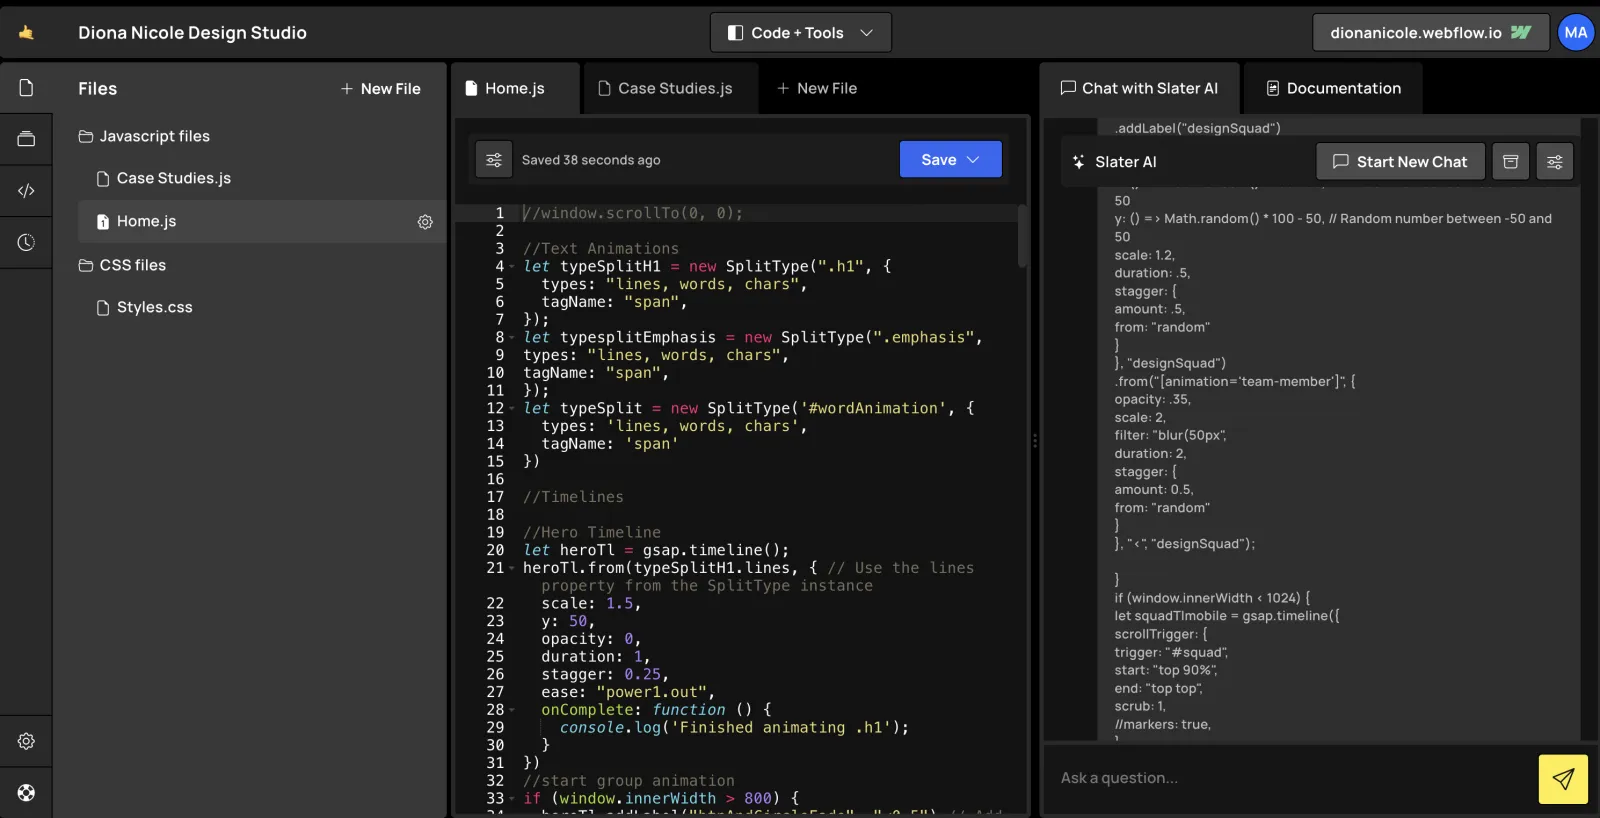
Task: Open editor settings sliders icon
Action: (494, 159)
